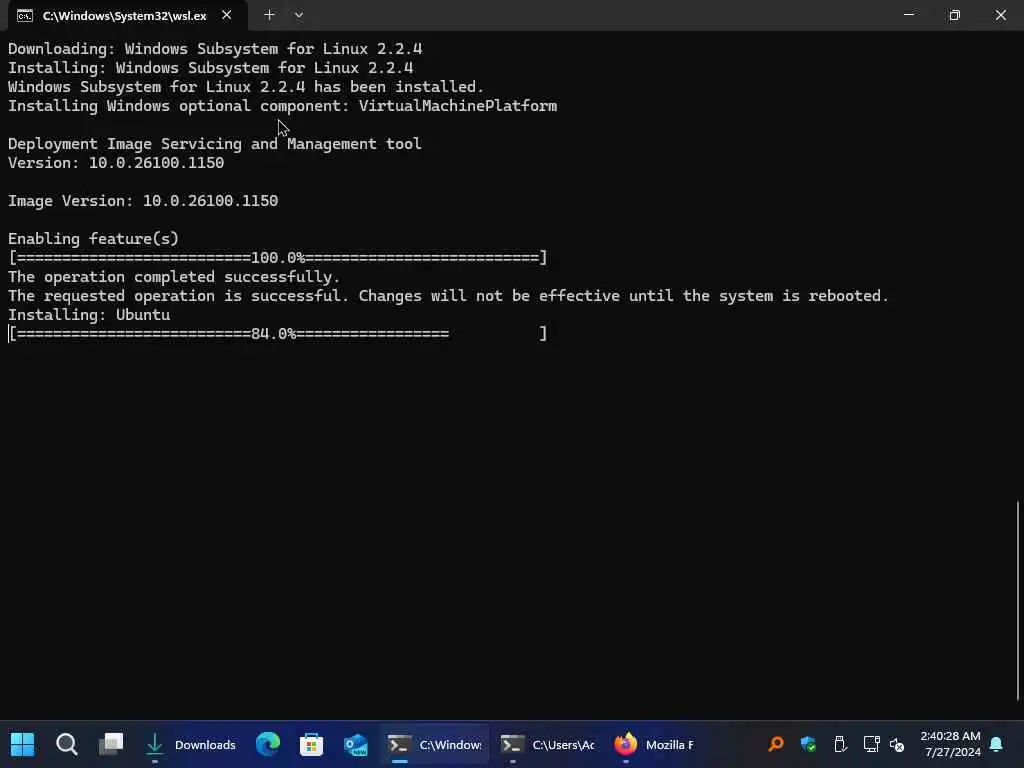
Task: Open the display/network tray icon
Action: 871,744
